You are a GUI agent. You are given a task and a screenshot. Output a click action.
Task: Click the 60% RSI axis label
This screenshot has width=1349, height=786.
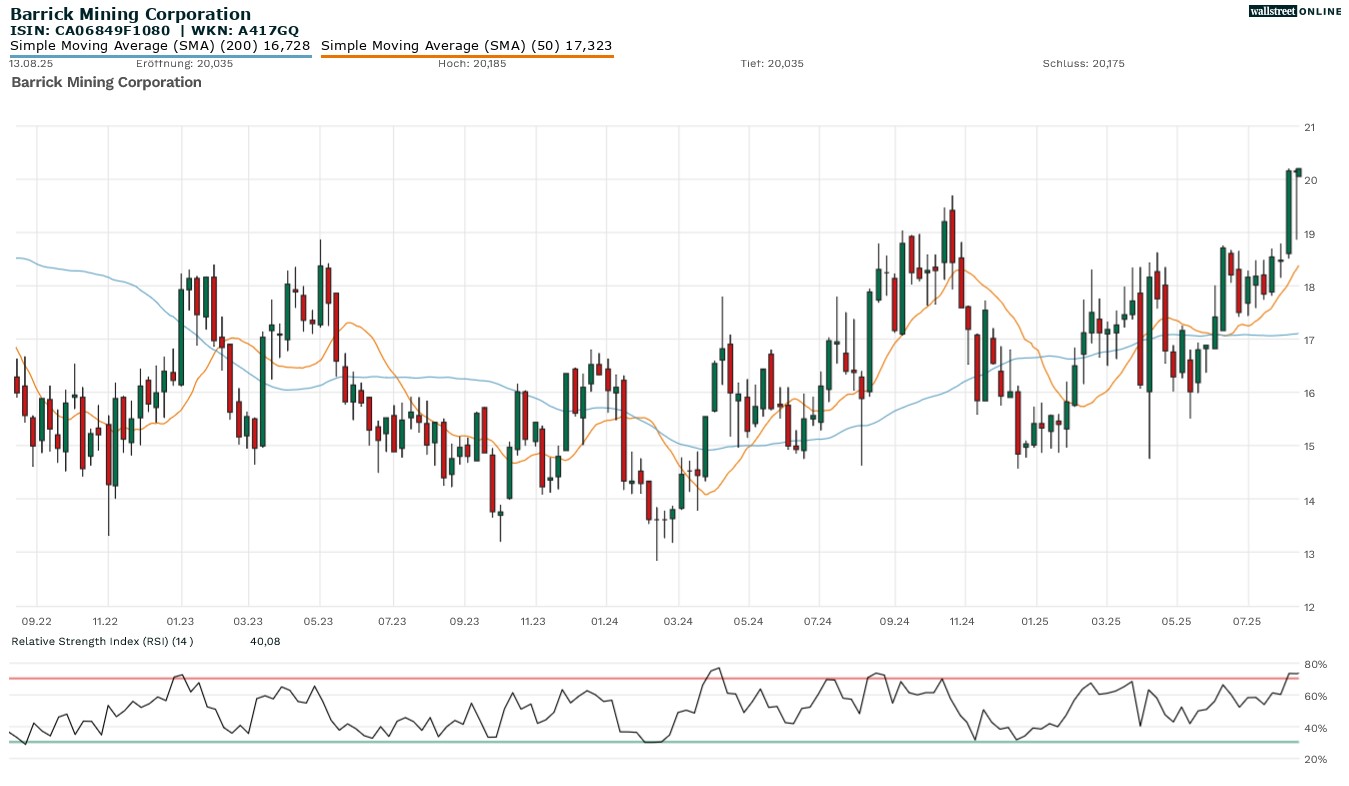[1315, 696]
